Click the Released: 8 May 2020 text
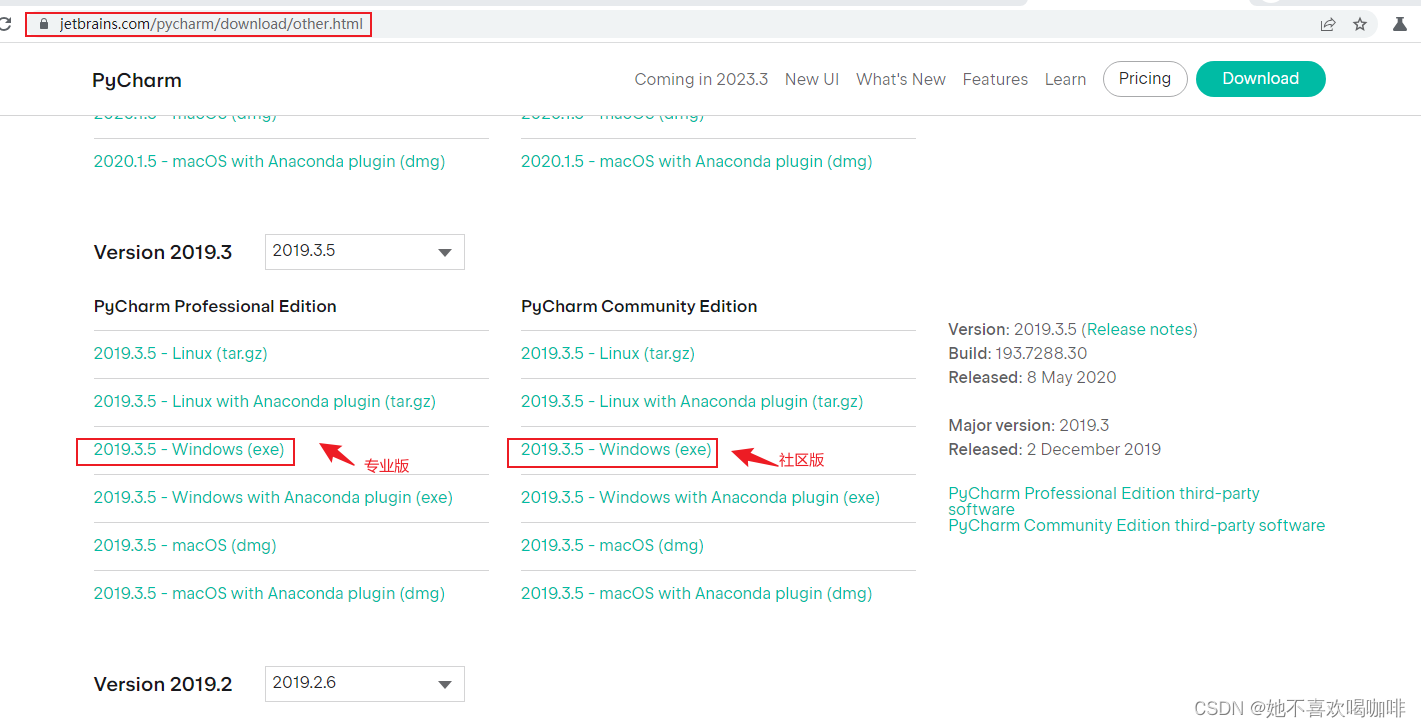This screenshot has width=1421, height=728. [x=1032, y=377]
